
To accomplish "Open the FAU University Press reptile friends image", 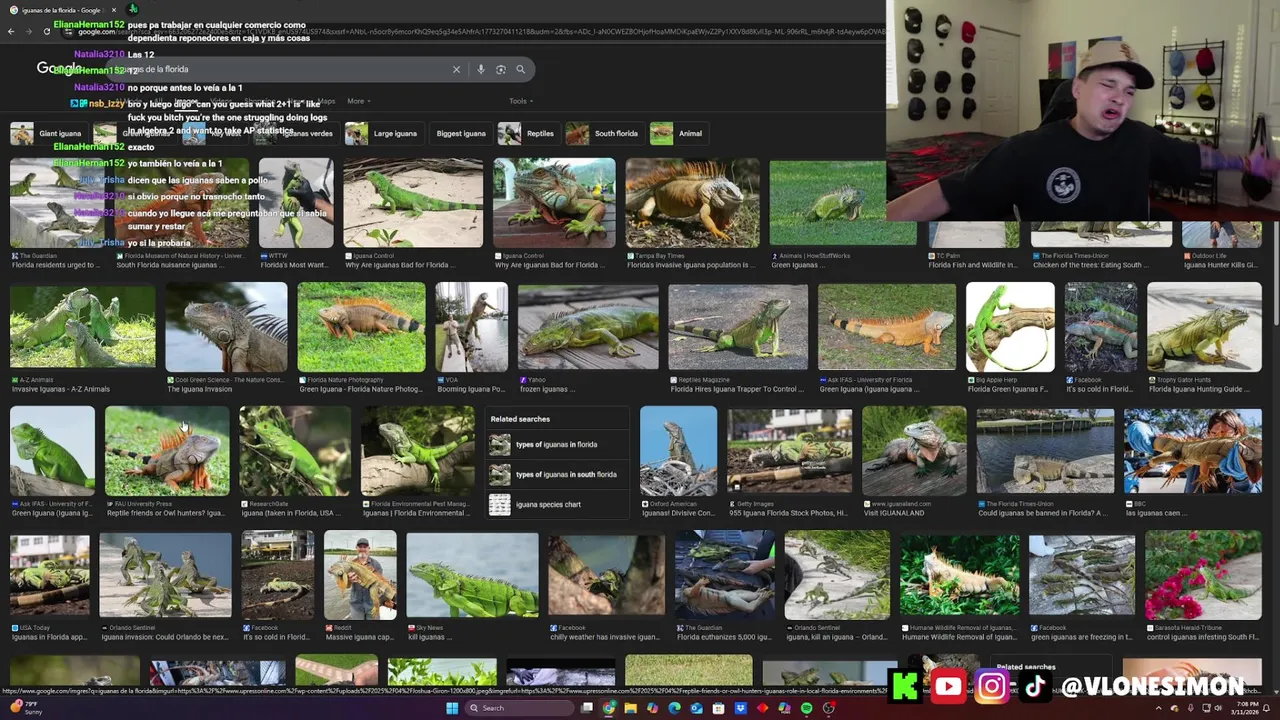I will click(167, 450).
